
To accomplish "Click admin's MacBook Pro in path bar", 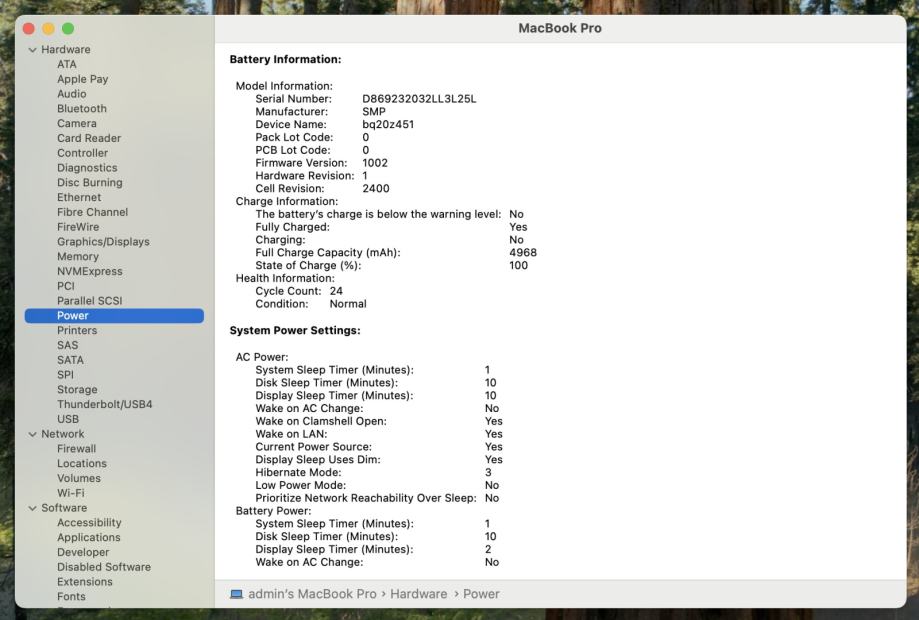I will (x=312, y=594).
